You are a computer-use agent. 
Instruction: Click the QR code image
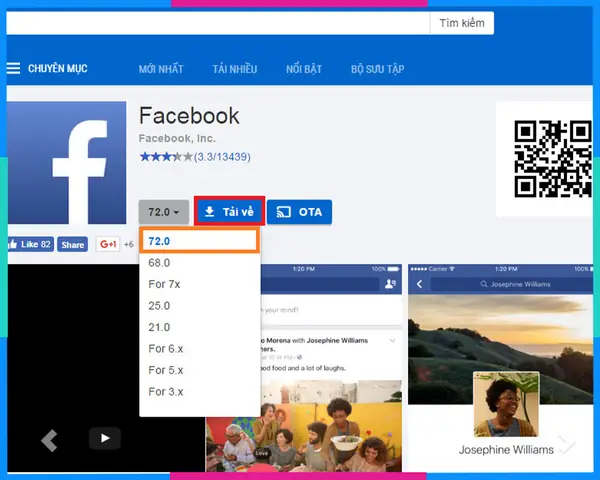click(x=553, y=159)
